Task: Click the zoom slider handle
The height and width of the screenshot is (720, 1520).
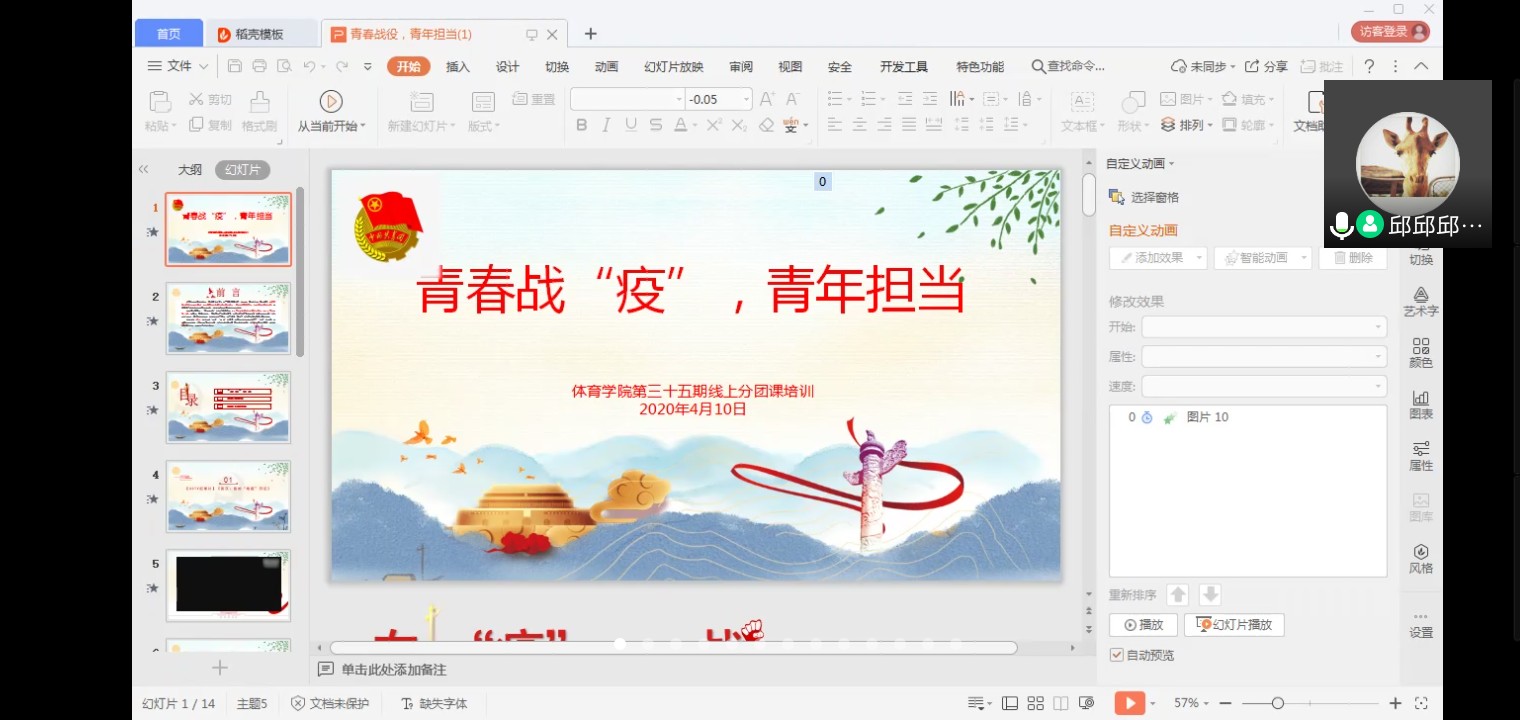Action: pyautogui.click(x=1277, y=703)
